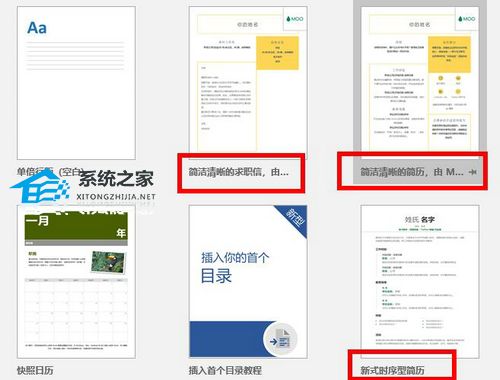Viewport: 500px width, 380px height.
Task: Click the Aa sample text in the blank document
Action: pos(37,28)
